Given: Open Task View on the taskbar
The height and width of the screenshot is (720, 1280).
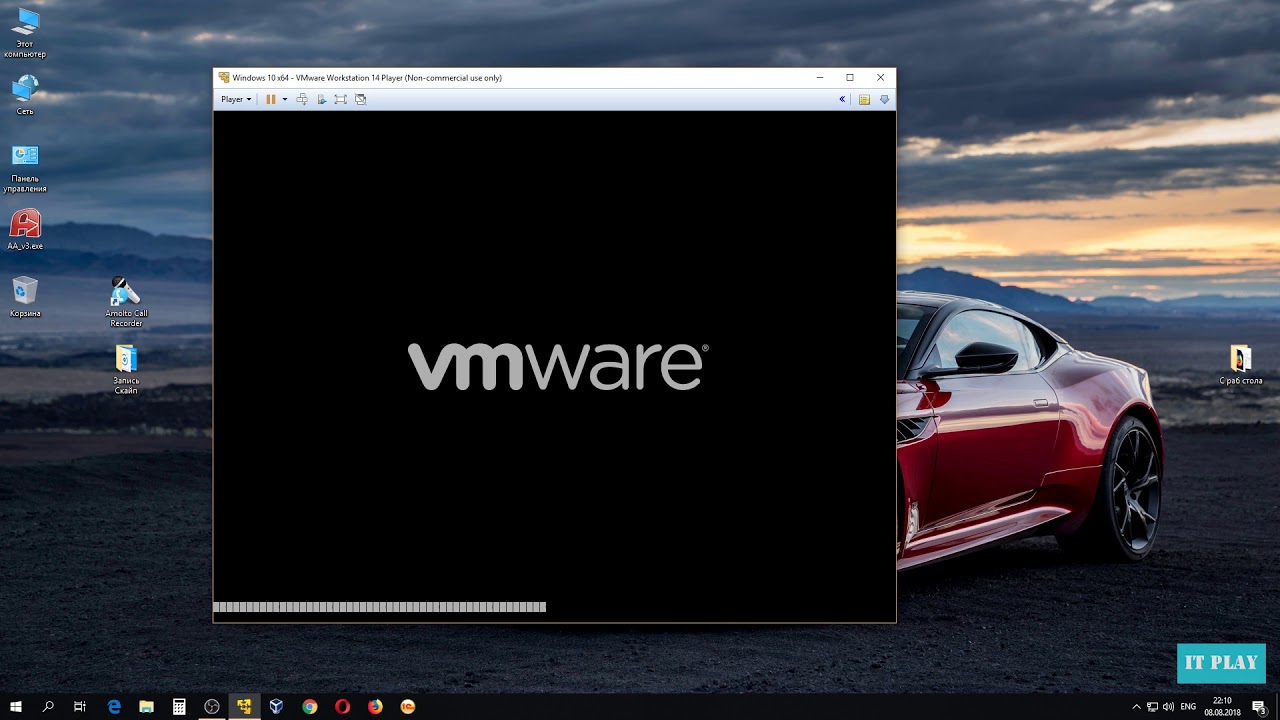Looking at the screenshot, I should pos(80,706).
